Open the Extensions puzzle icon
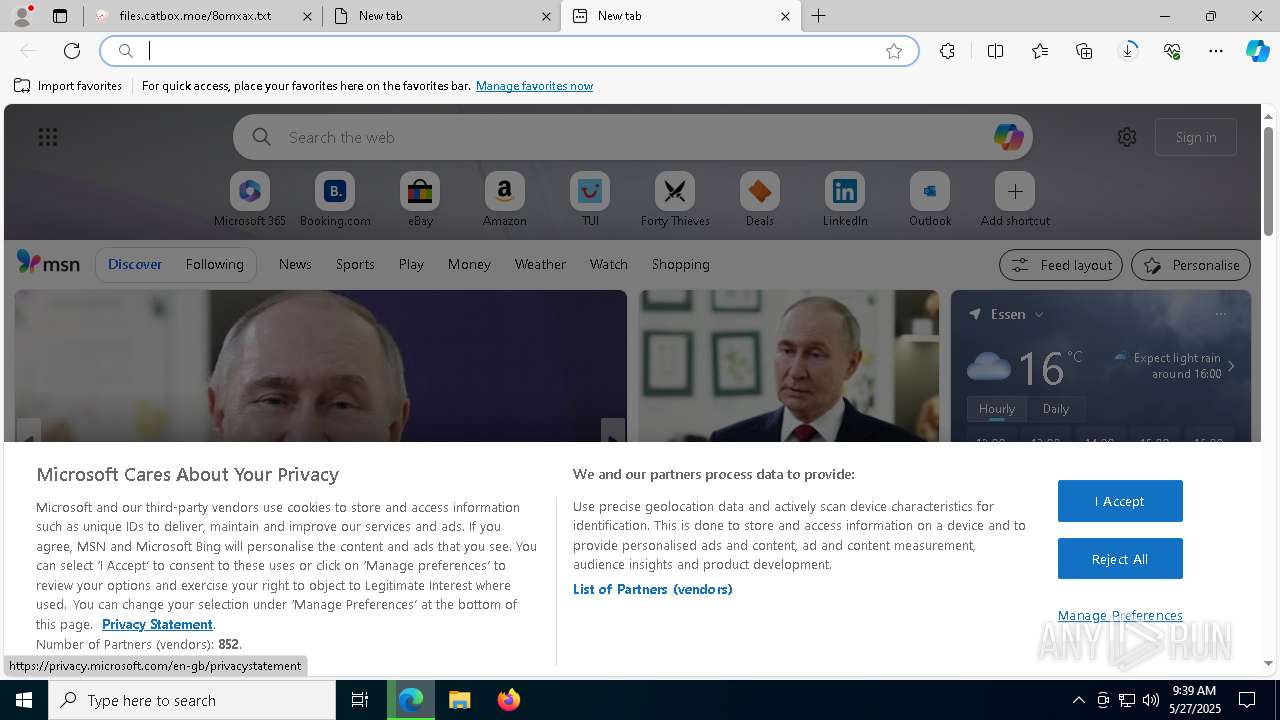 click(x=947, y=51)
